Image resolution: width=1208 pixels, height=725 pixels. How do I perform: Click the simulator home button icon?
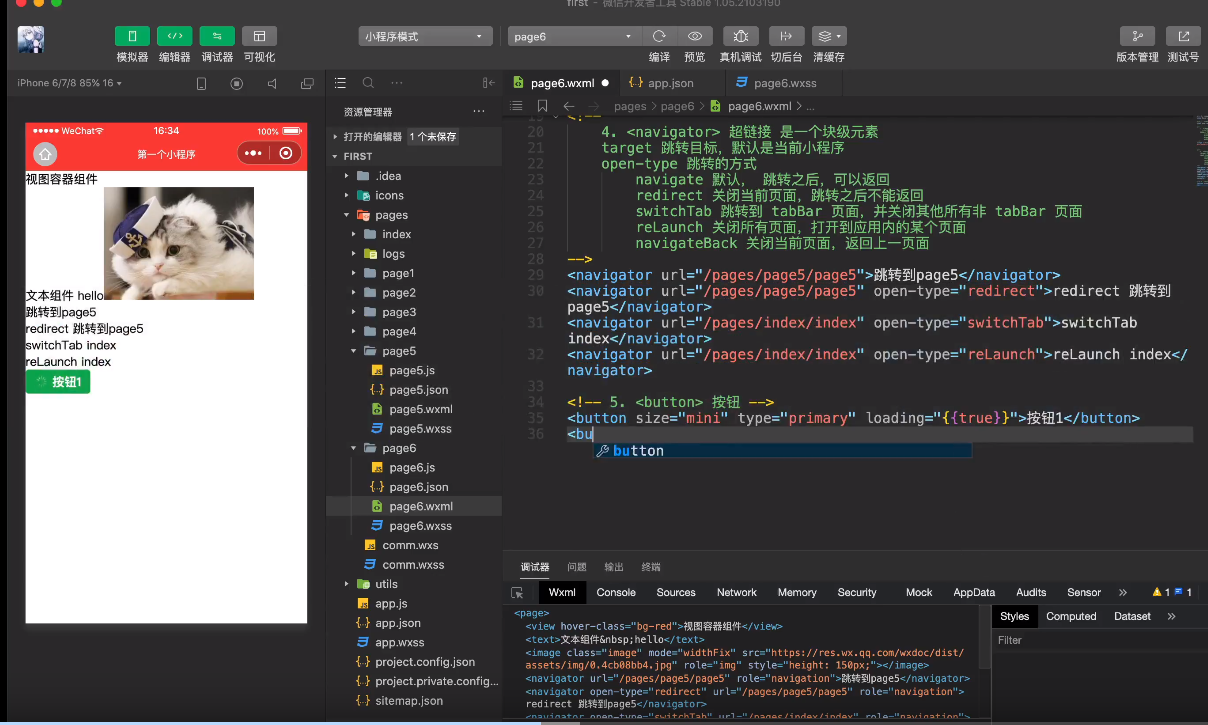tap(45, 154)
